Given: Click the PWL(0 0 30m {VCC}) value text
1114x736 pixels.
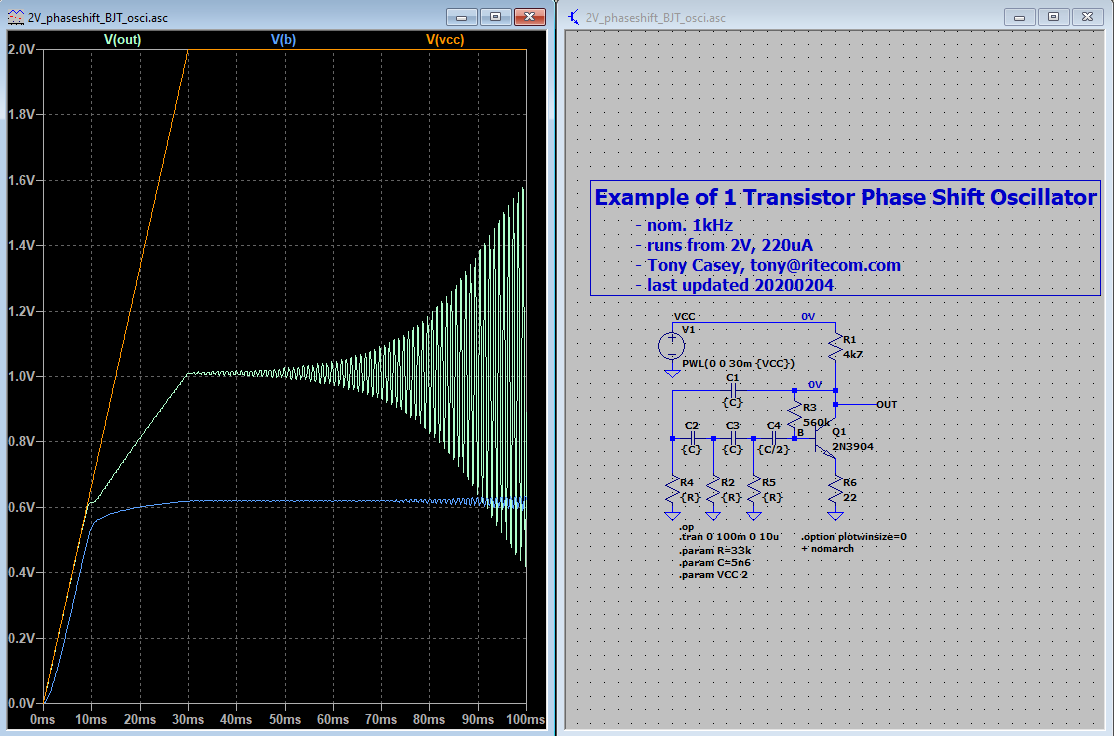Looking at the screenshot, I should 738,364.
